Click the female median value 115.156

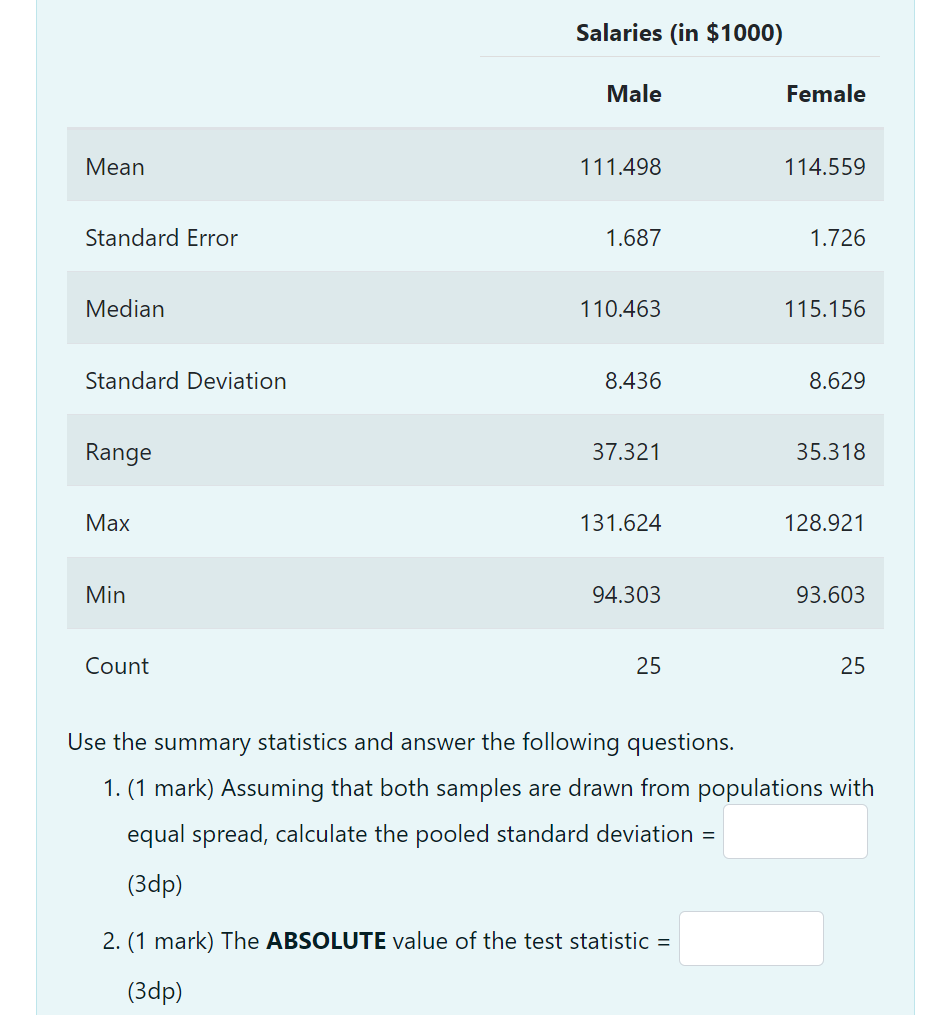pyautogui.click(x=825, y=309)
